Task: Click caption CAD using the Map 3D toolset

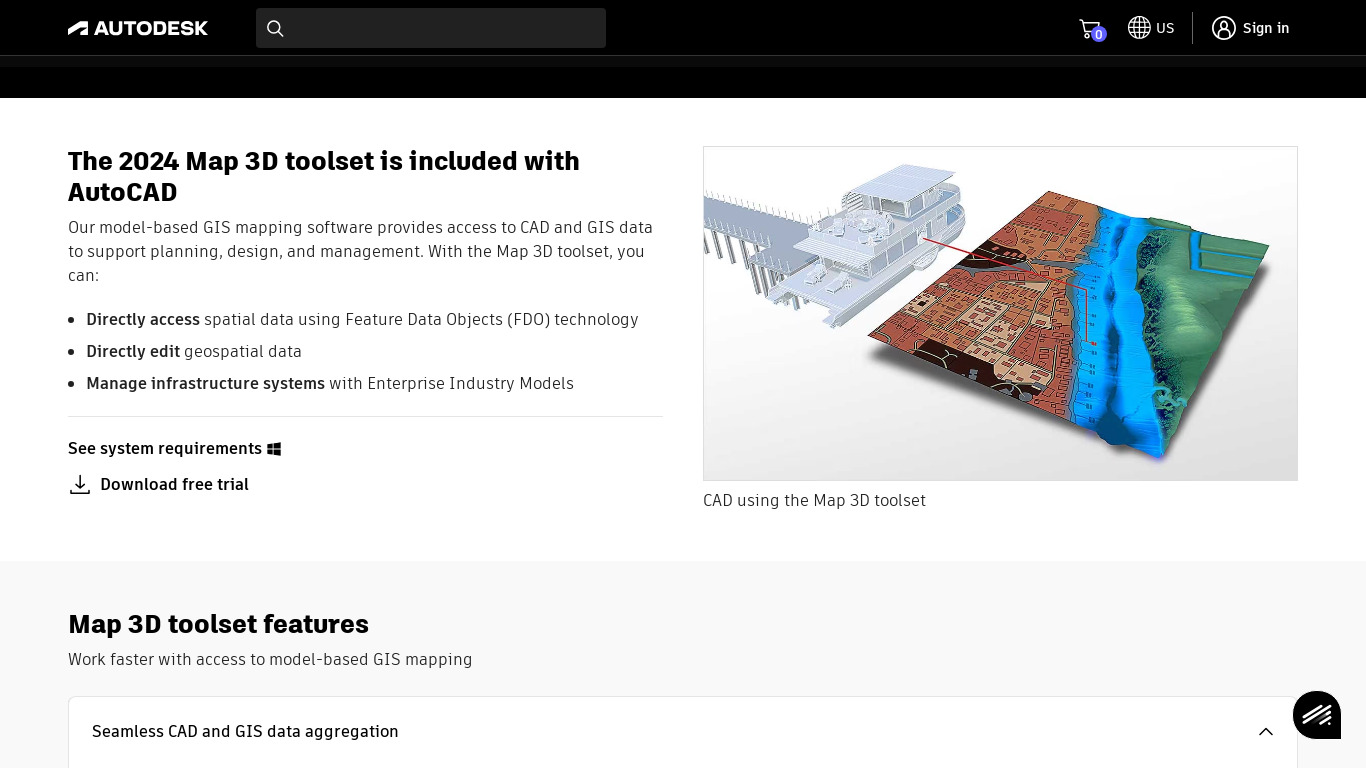Action: click(x=814, y=500)
